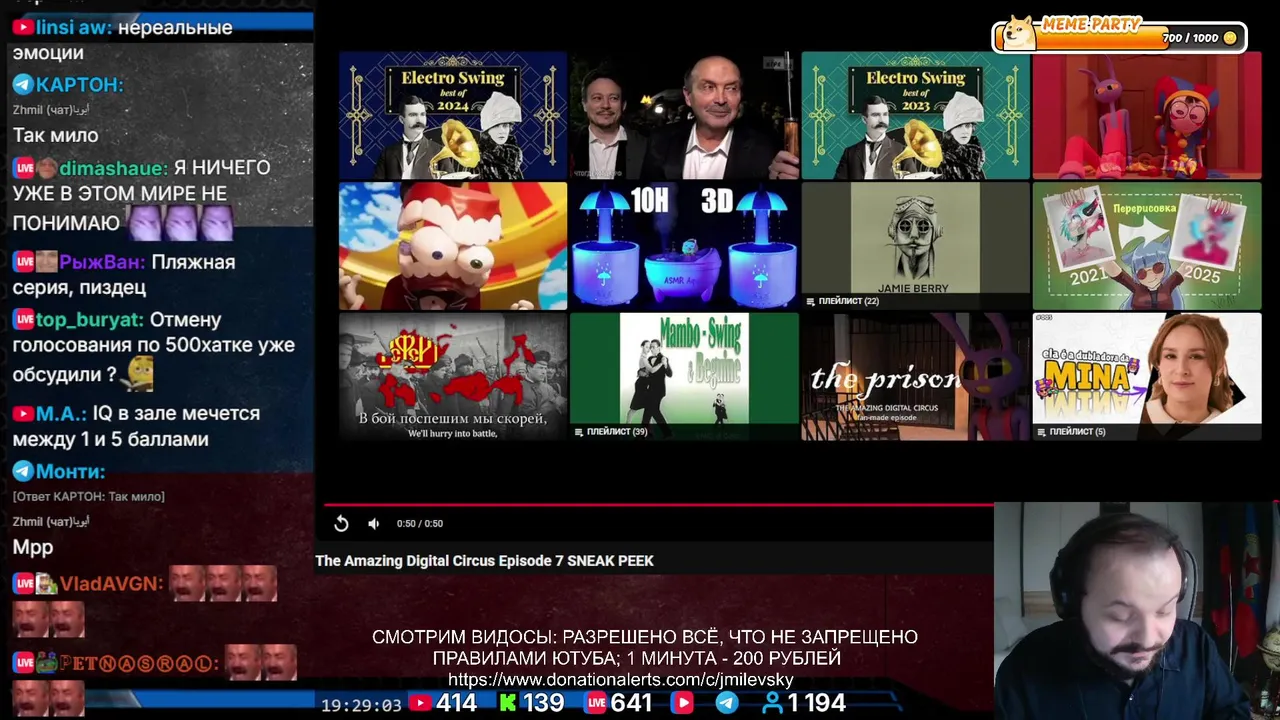Click the reply text 'Ответ КАРТОН: Так мило'

click(x=89, y=497)
